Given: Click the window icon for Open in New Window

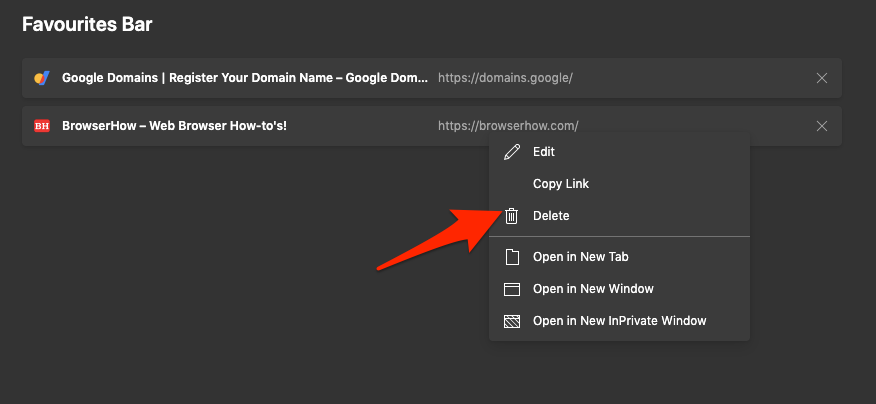Looking at the screenshot, I should pyautogui.click(x=512, y=289).
